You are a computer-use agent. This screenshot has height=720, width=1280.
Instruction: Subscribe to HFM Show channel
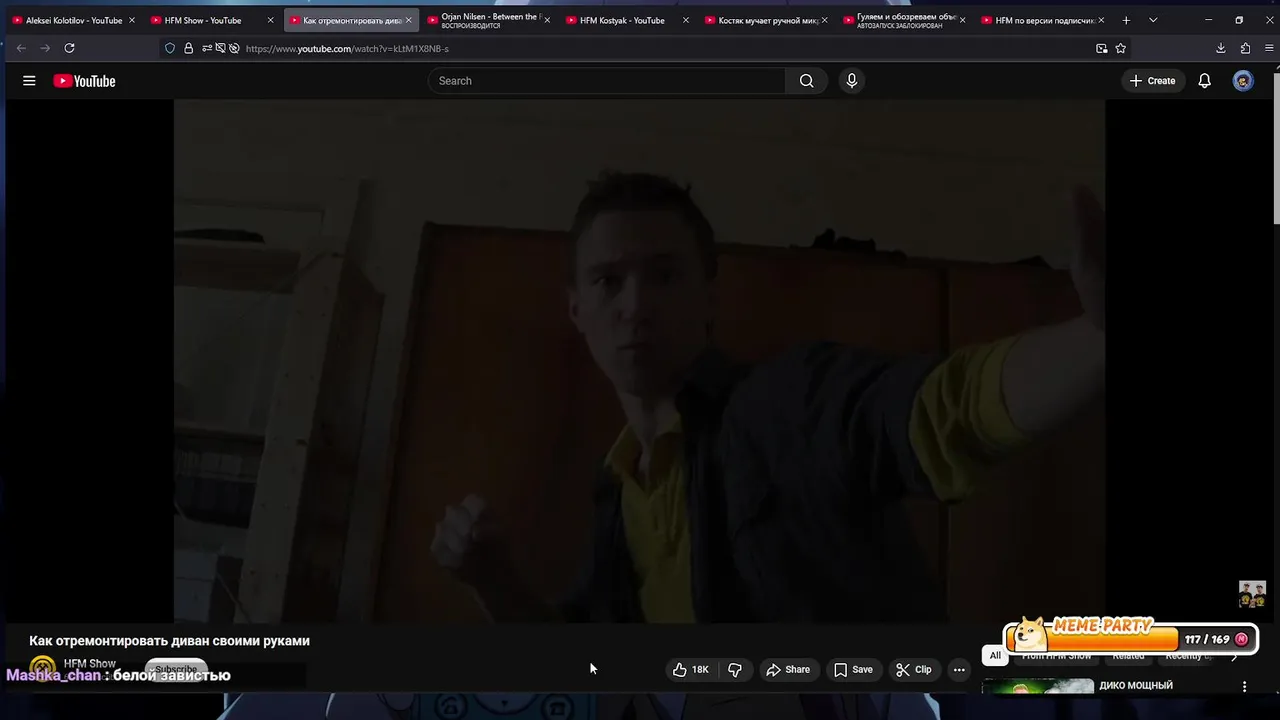[176, 669]
